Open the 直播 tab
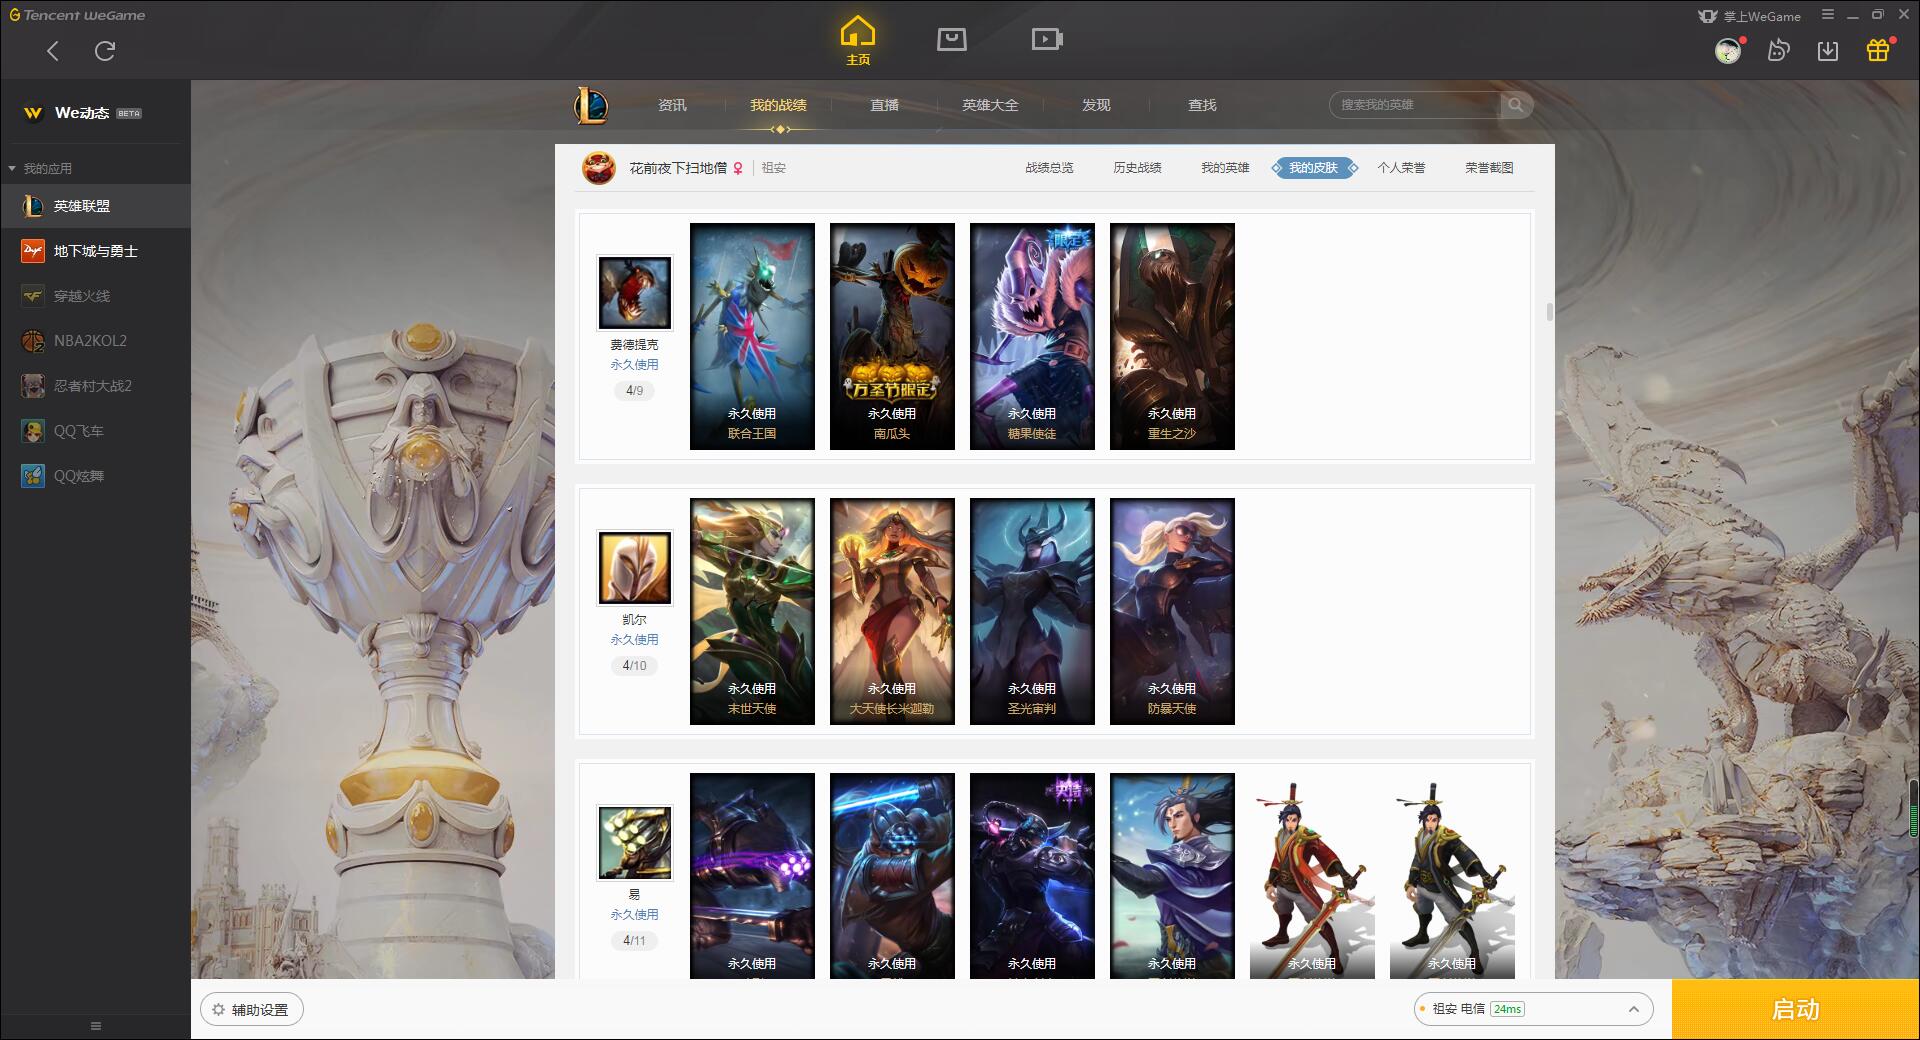 [x=884, y=105]
